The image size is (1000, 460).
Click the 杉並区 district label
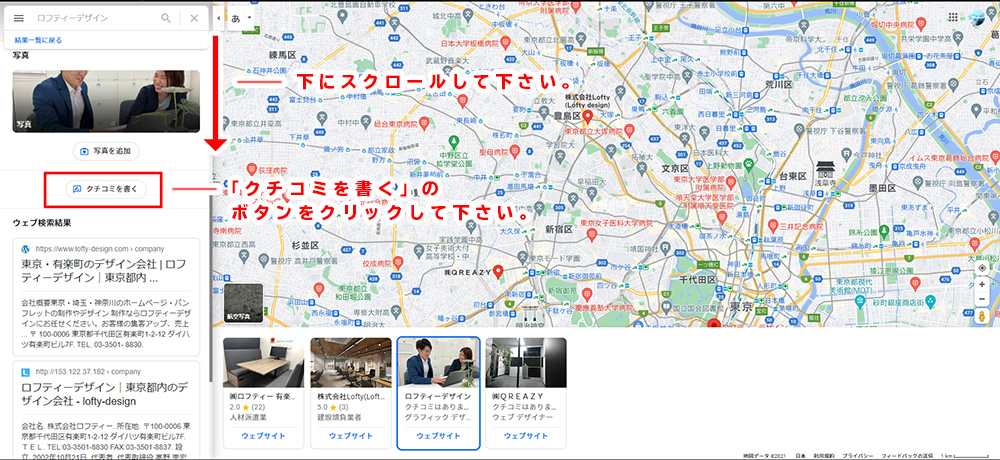[304, 244]
